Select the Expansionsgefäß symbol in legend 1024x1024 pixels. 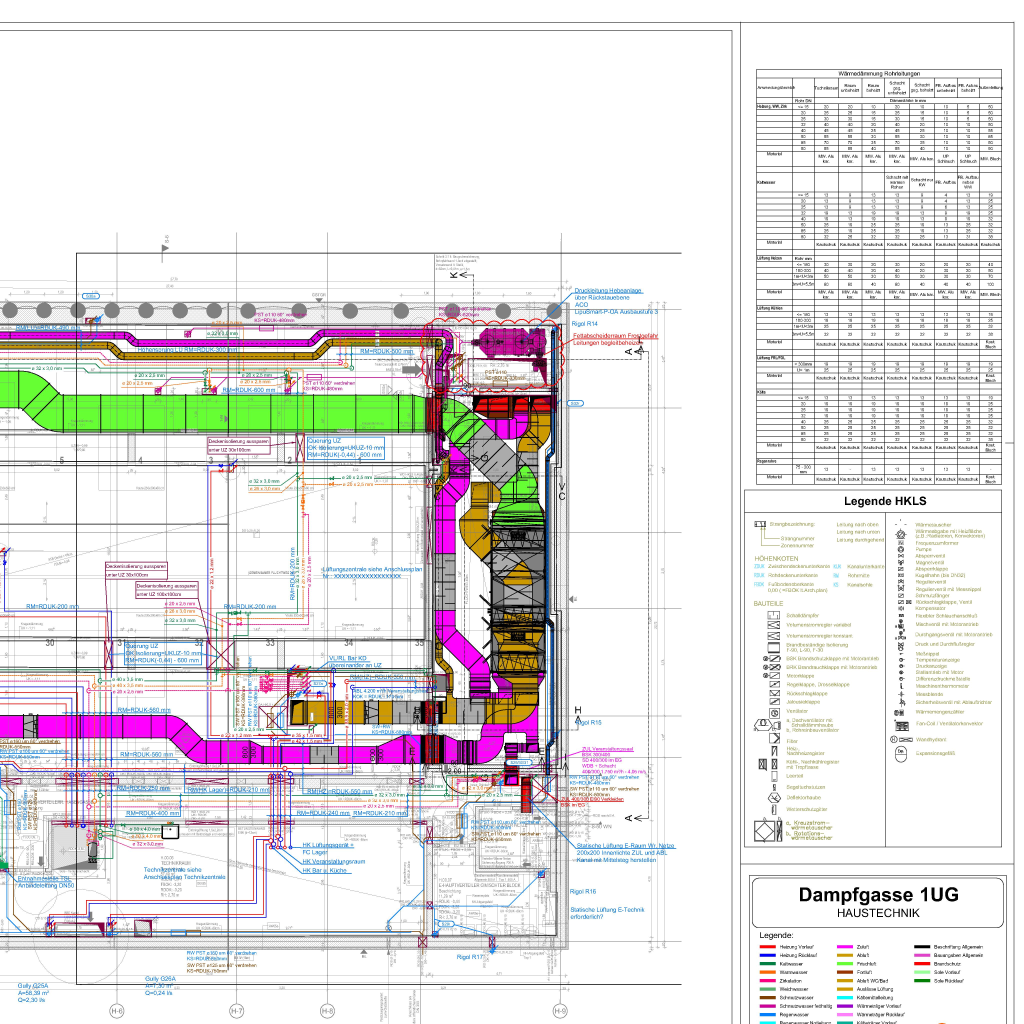pos(900,752)
